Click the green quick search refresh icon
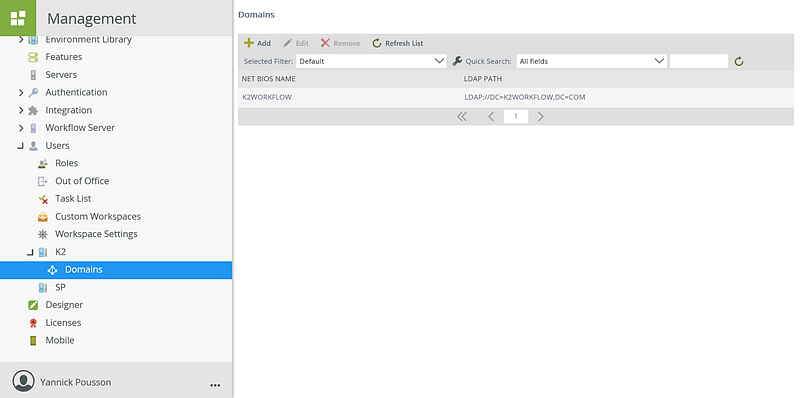Viewport: 800px width, 398px height. (739, 62)
